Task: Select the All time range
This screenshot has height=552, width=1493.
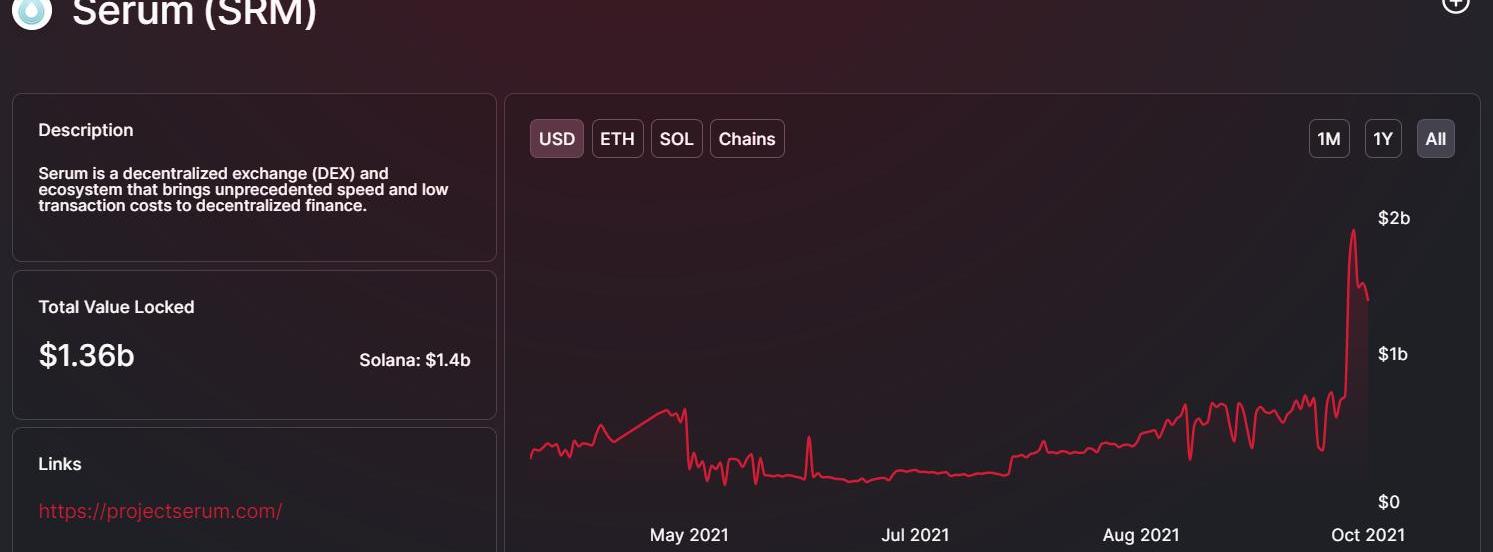Action: (x=1436, y=139)
